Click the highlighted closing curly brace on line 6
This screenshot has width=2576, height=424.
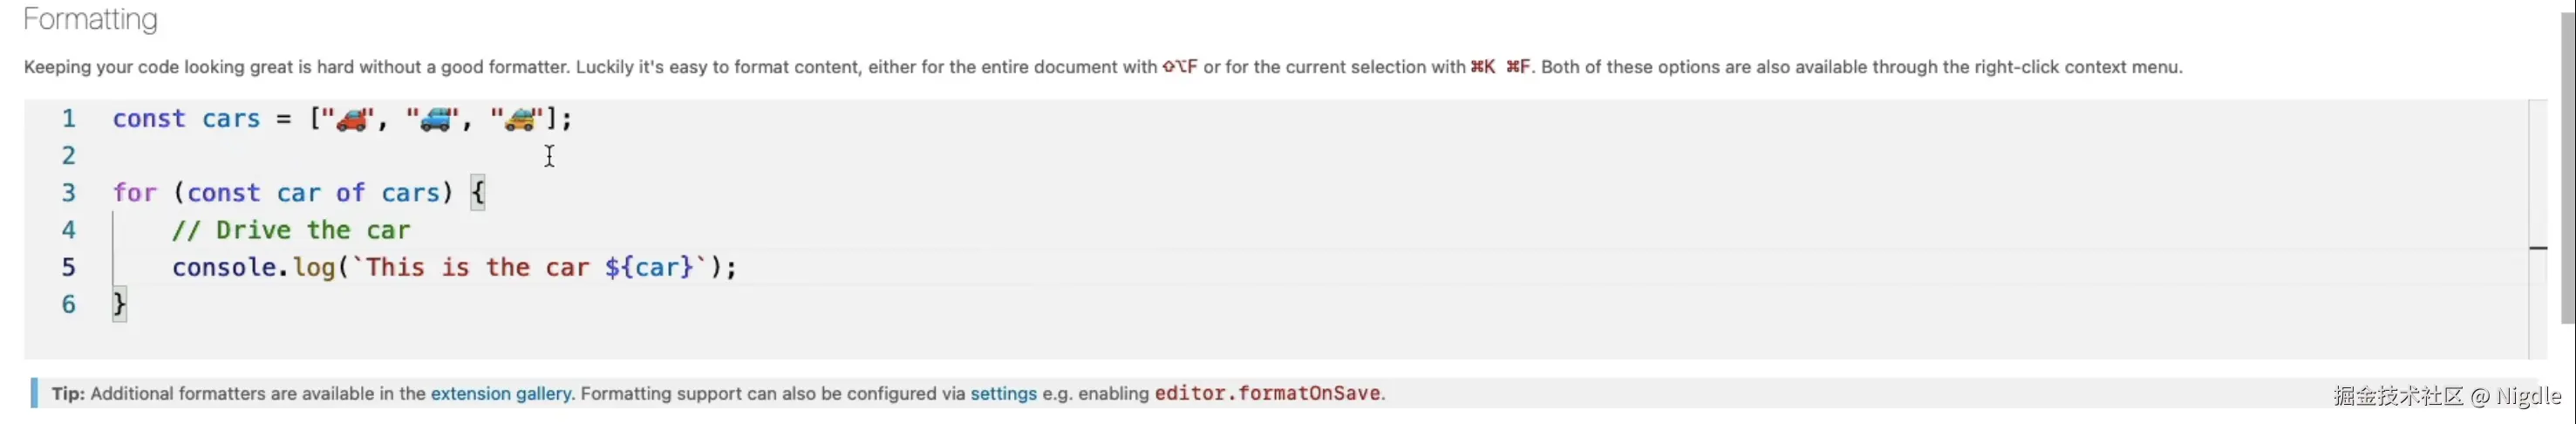[x=120, y=303]
